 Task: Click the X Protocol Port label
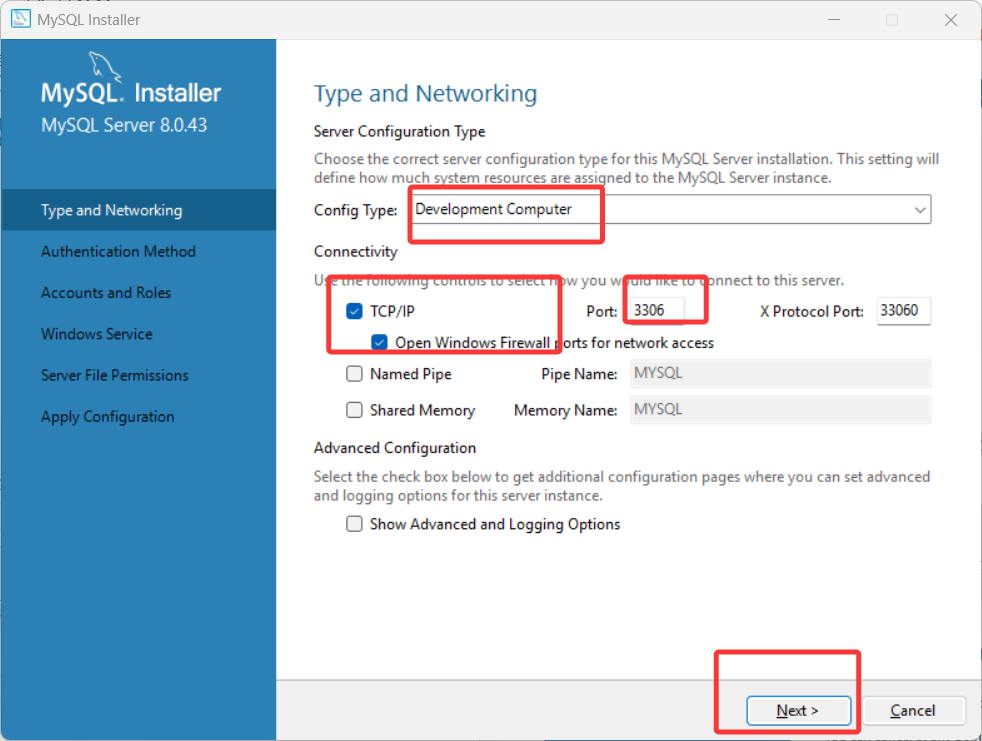(812, 311)
